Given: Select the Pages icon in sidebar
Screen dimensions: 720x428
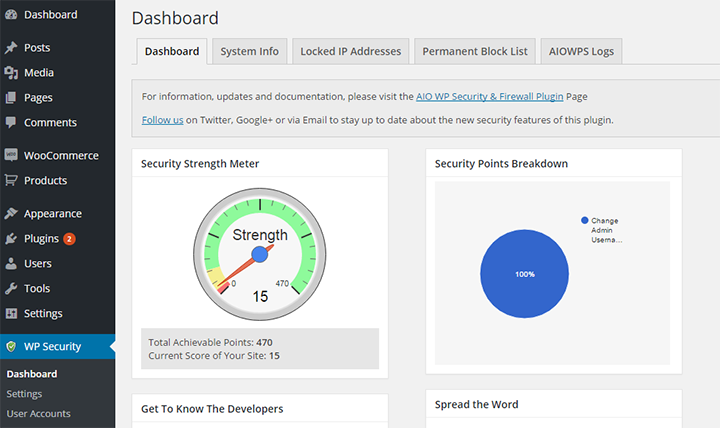Looking at the screenshot, I should coord(11,97).
